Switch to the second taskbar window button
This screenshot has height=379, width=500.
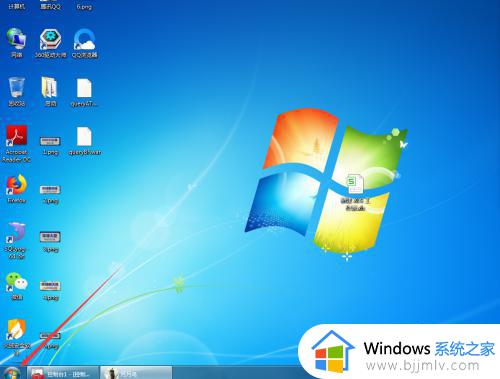[136, 373]
